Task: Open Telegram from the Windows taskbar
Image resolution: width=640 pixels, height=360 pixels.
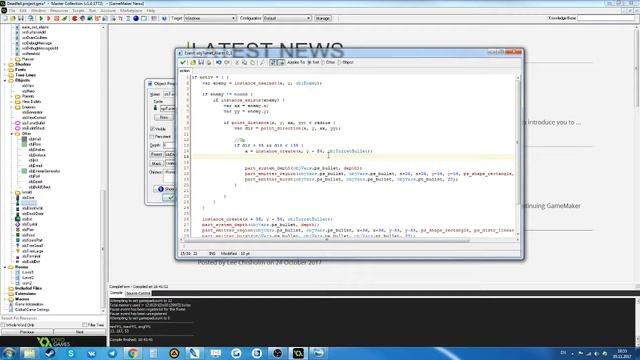Action: point(112,353)
